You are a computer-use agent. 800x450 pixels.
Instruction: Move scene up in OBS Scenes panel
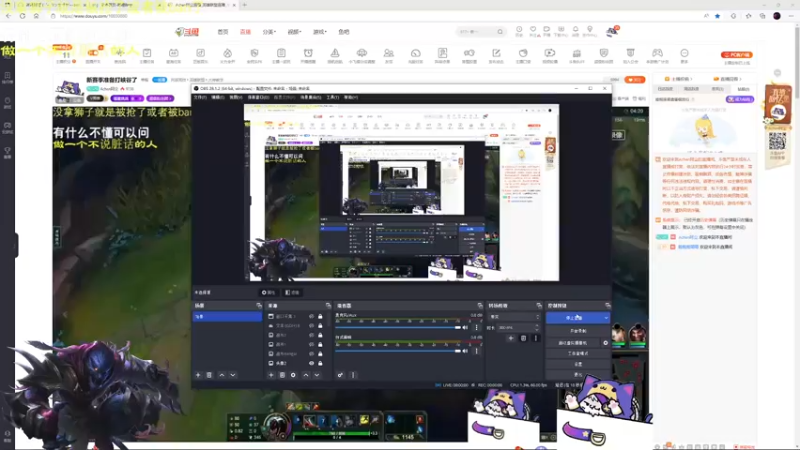click(221, 375)
